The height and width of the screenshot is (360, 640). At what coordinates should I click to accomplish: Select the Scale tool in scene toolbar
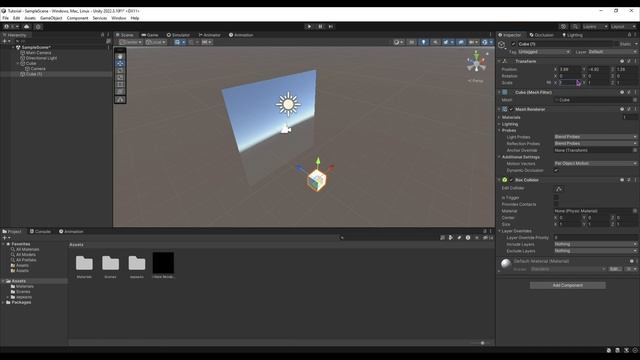pyautogui.click(x=120, y=77)
